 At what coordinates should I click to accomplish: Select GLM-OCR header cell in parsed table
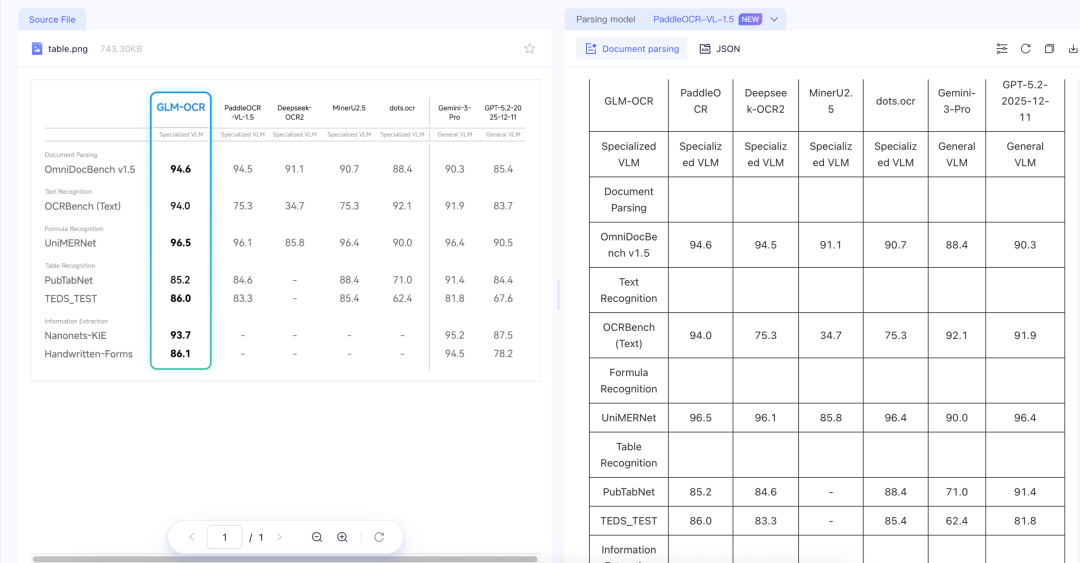629,101
